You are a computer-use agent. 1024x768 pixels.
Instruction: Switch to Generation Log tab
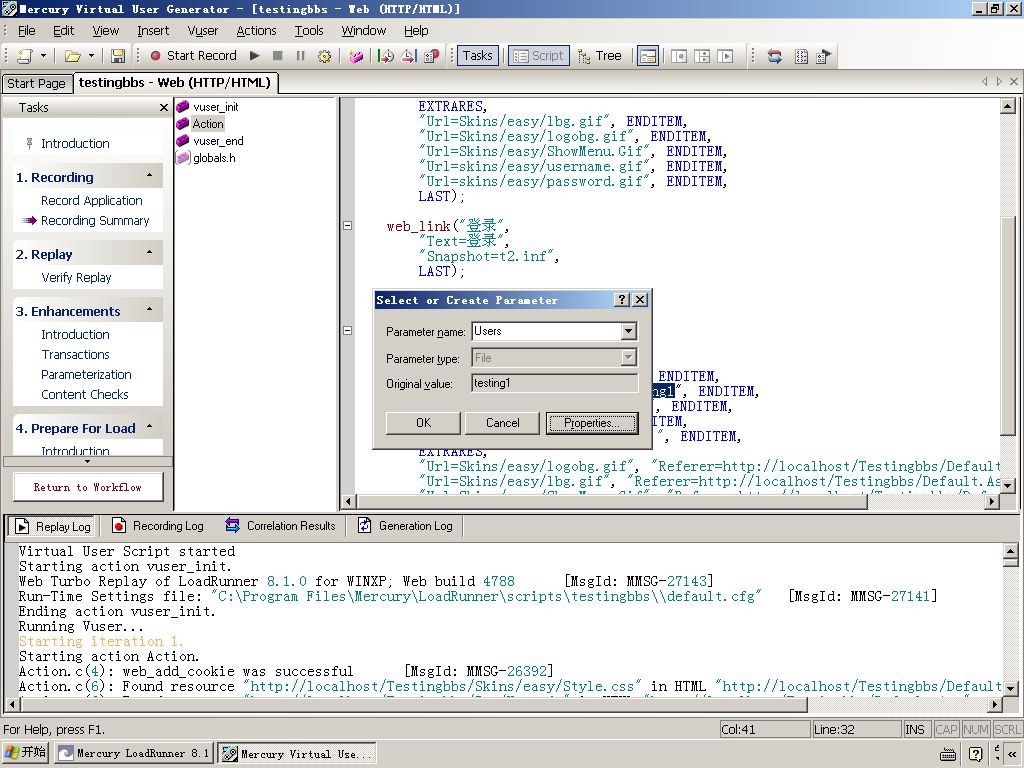click(x=406, y=526)
